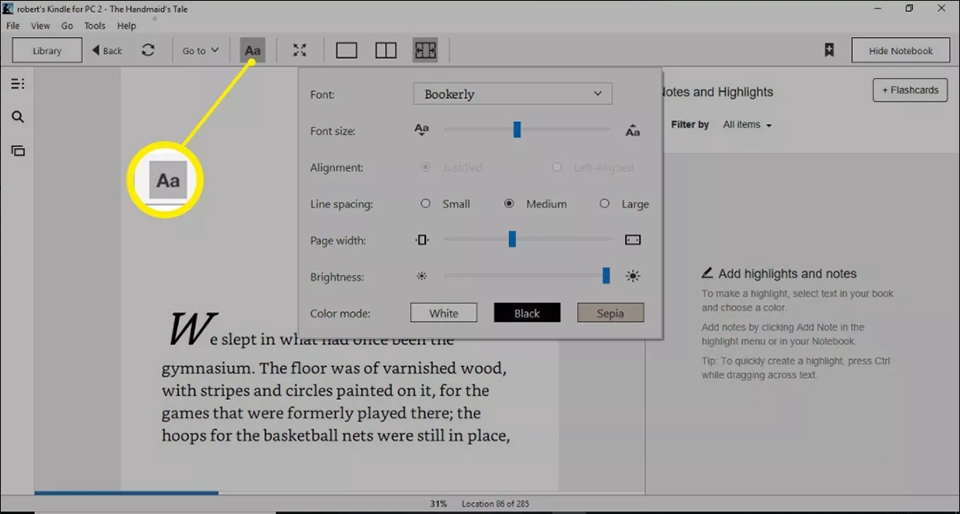The height and width of the screenshot is (514, 960).
Task: Open flashcards icon in left sidebar
Action: [x=18, y=151]
